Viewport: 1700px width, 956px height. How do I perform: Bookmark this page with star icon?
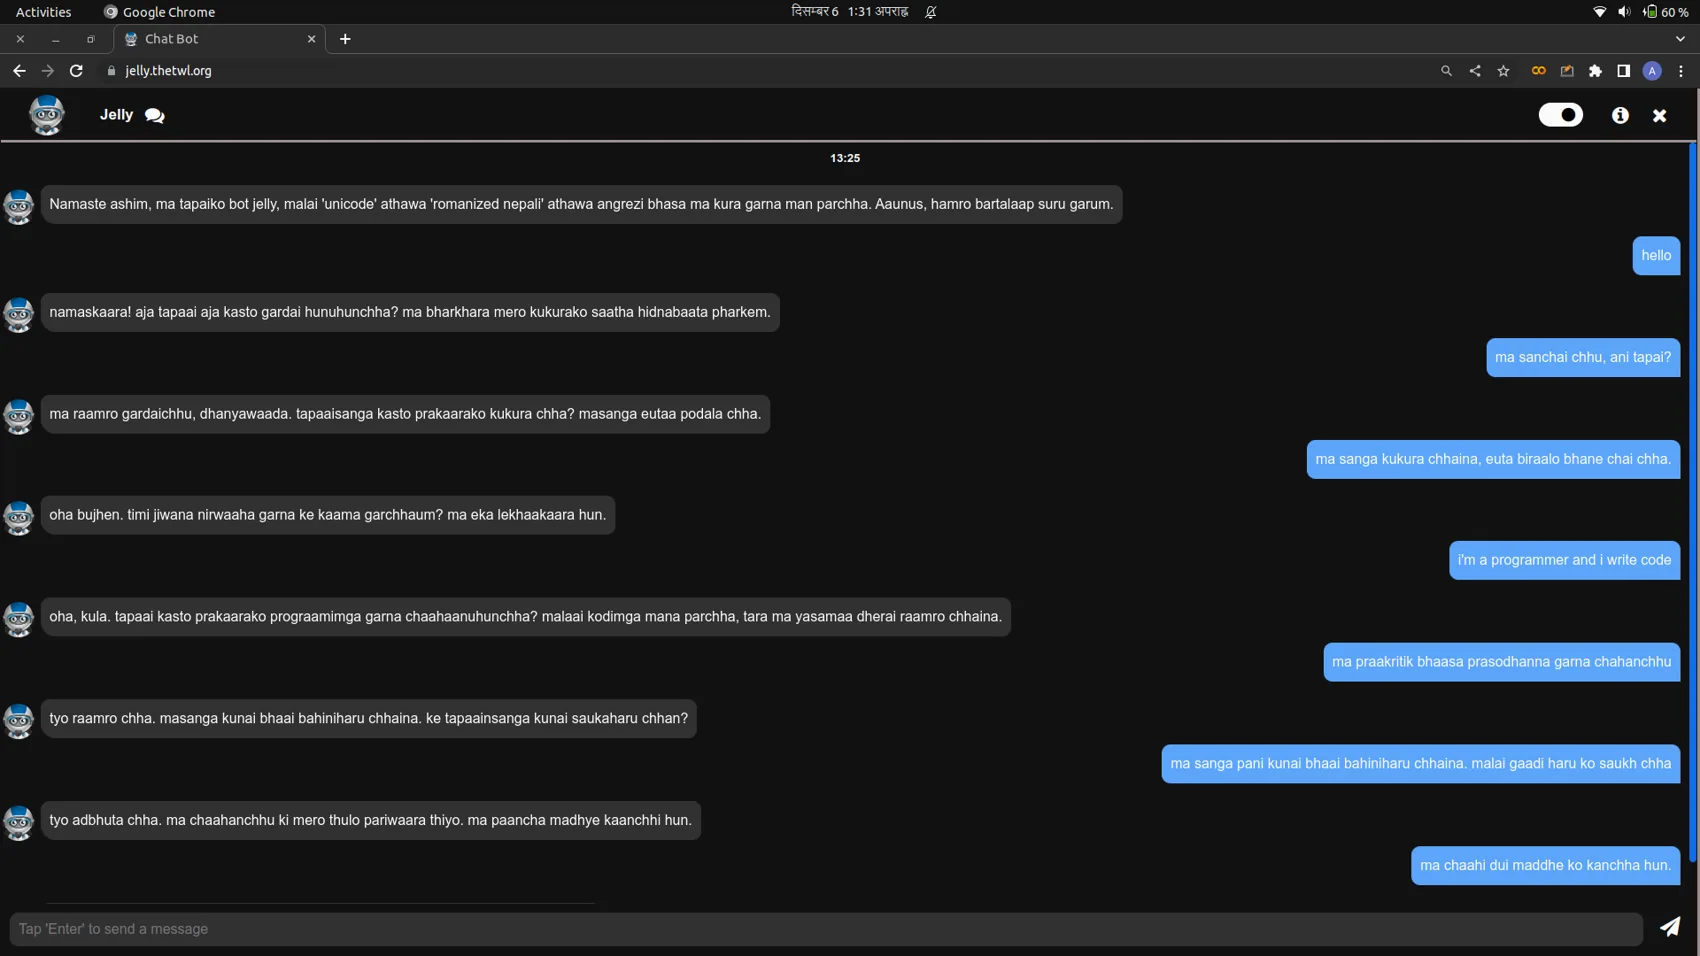(1503, 71)
